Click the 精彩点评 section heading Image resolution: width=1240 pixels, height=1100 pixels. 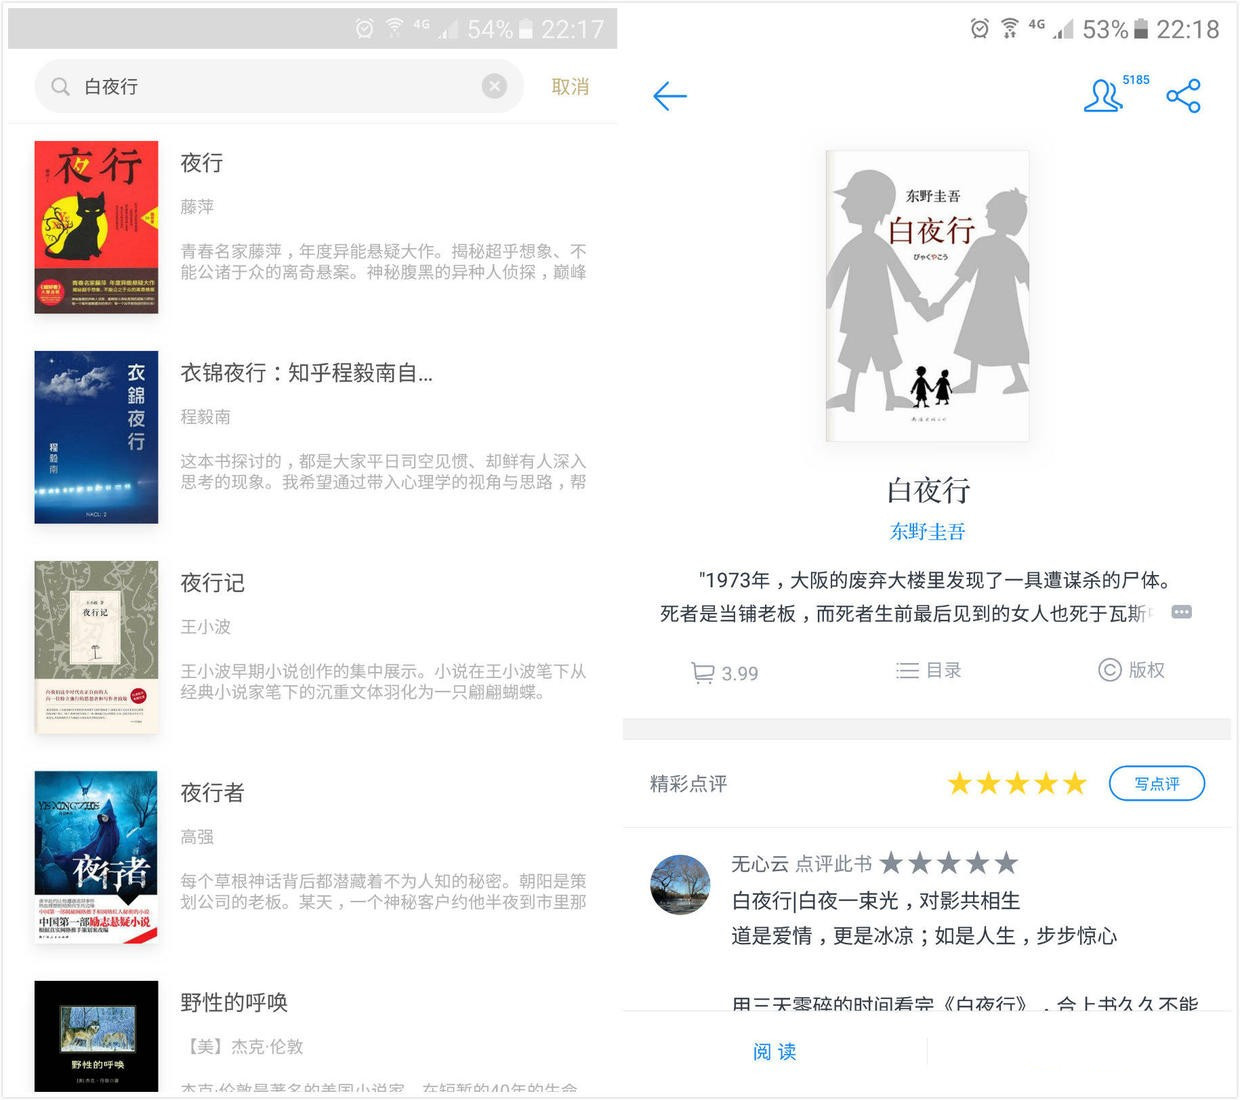coord(688,784)
